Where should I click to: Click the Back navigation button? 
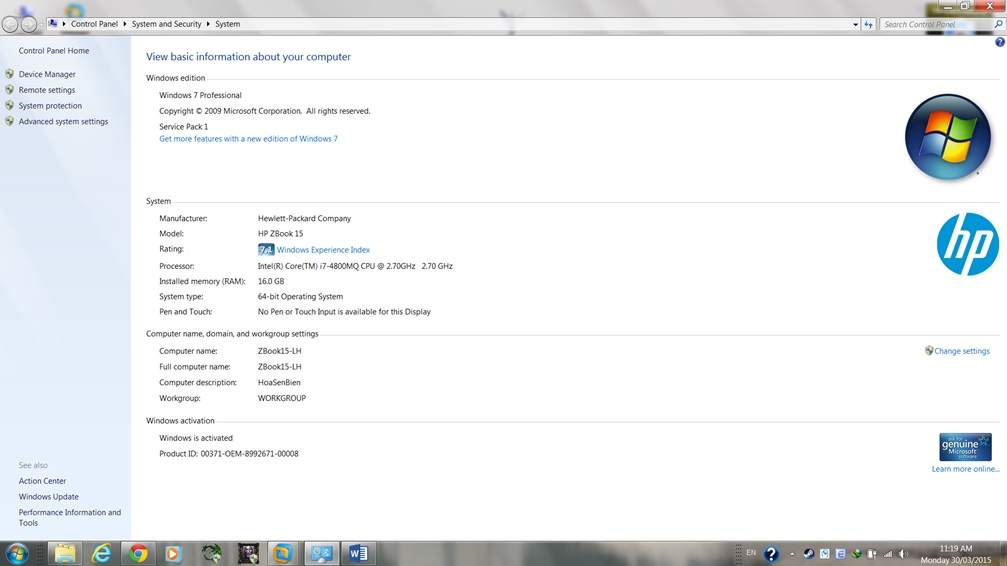click(x=10, y=24)
